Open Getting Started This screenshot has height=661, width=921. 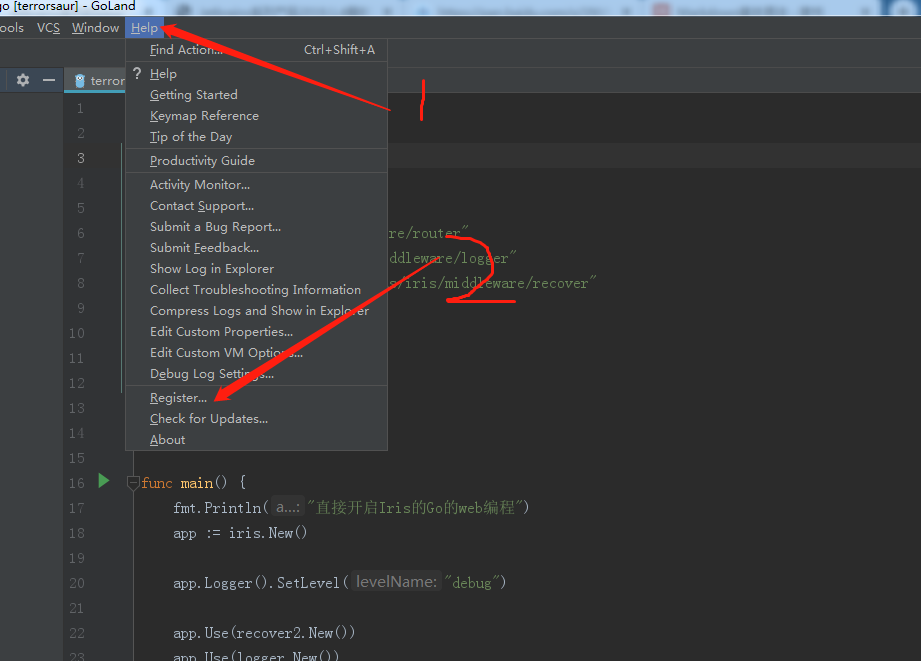256,95
